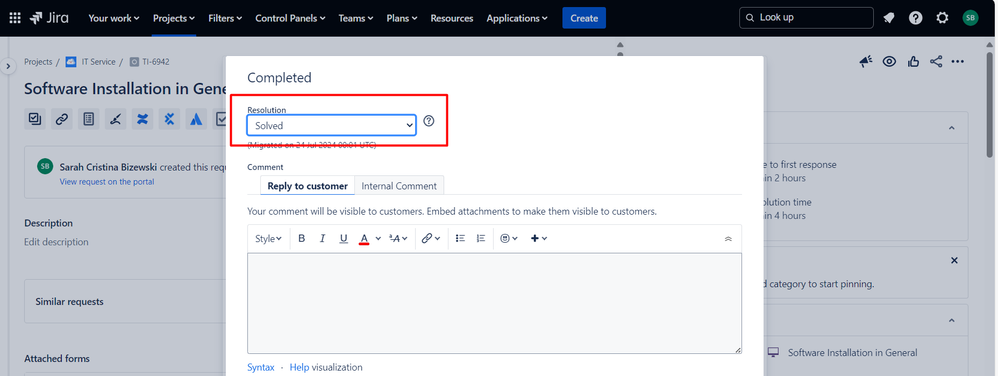Open the Control Panels menu
Viewport: 998px width, 376px height.
coord(290,18)
